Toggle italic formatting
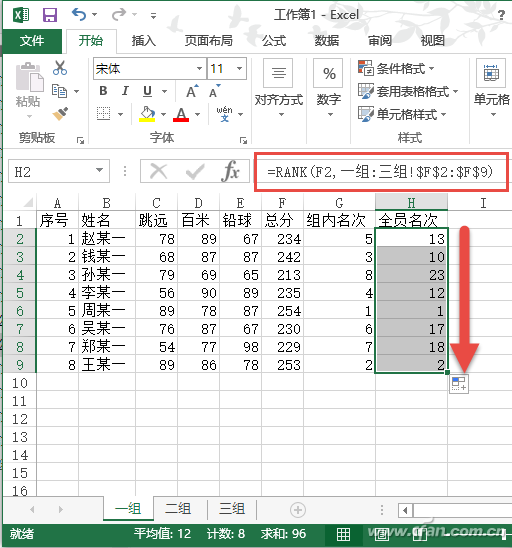This screenshot has width=512, height=548. point(125,91)
